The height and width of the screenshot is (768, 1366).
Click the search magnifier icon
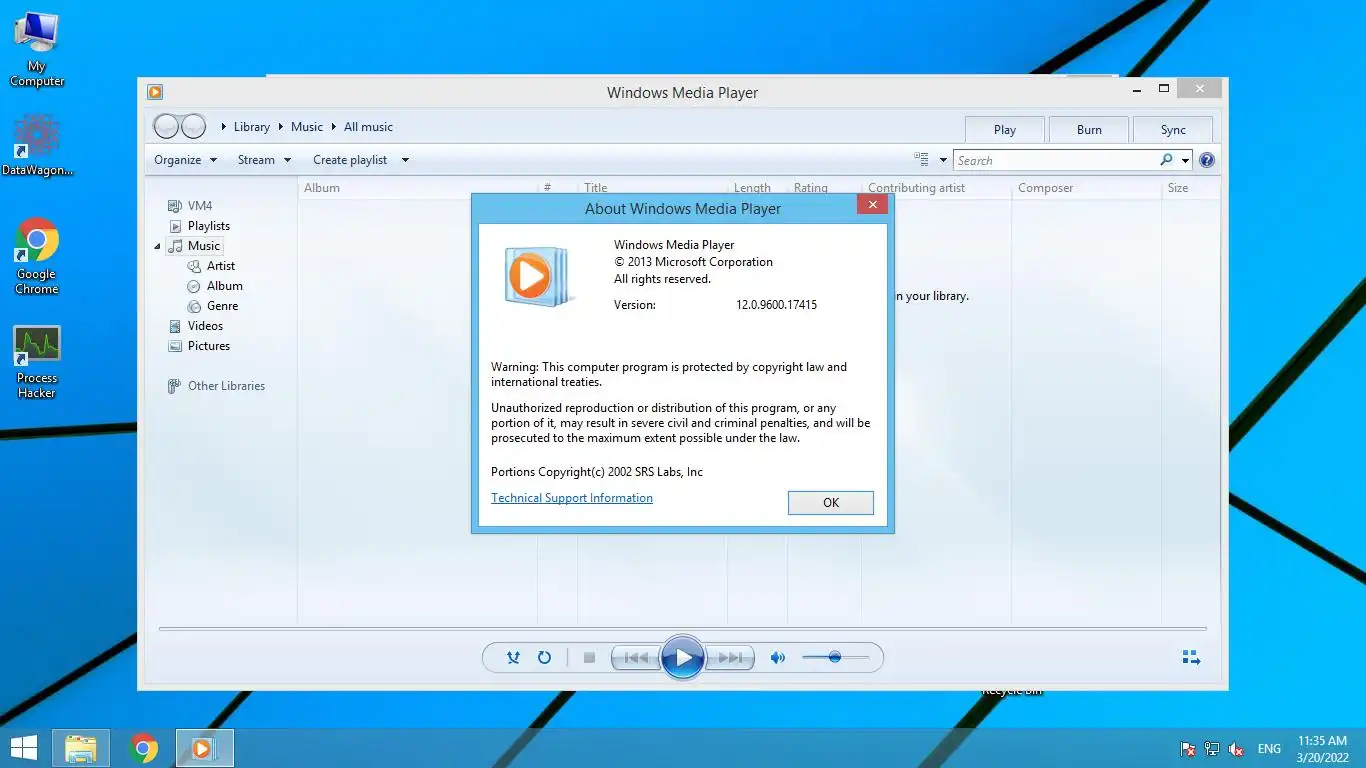tap(1166, 160)
